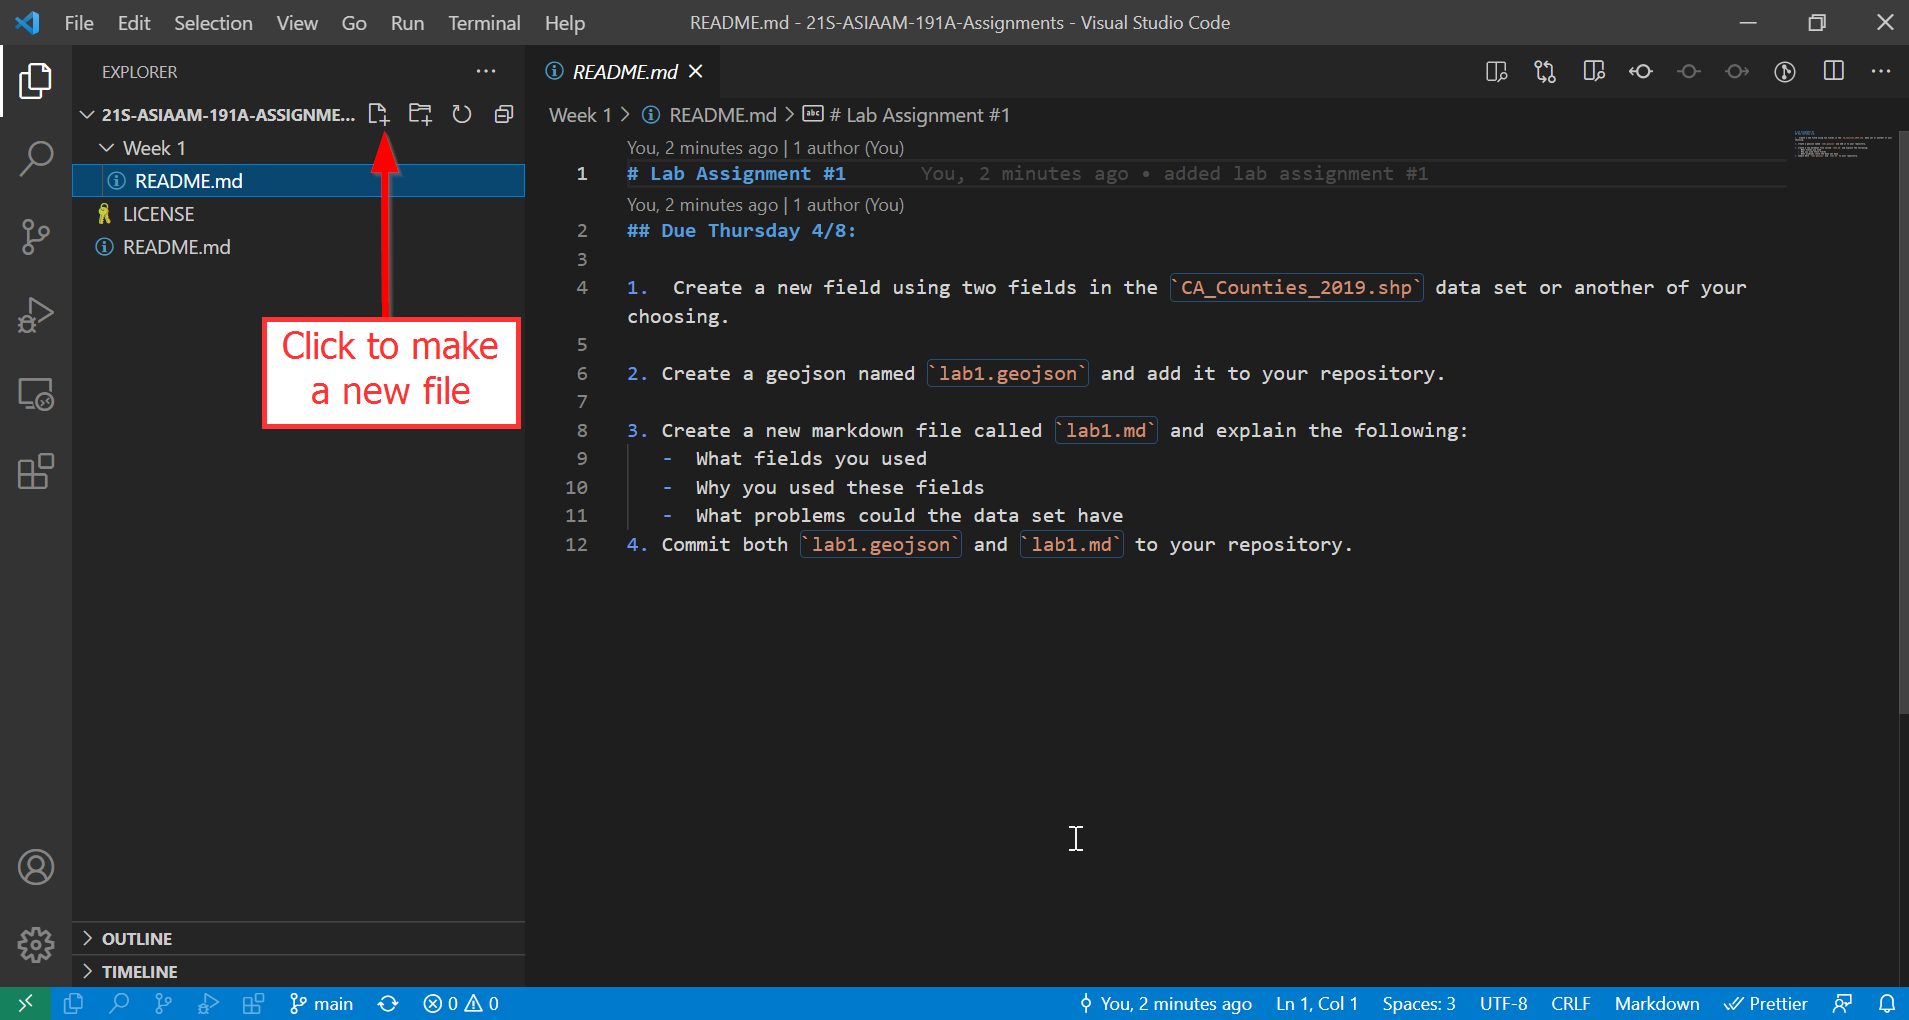
Task: Click the New Folder icon in Explorer
Action: 420,114
